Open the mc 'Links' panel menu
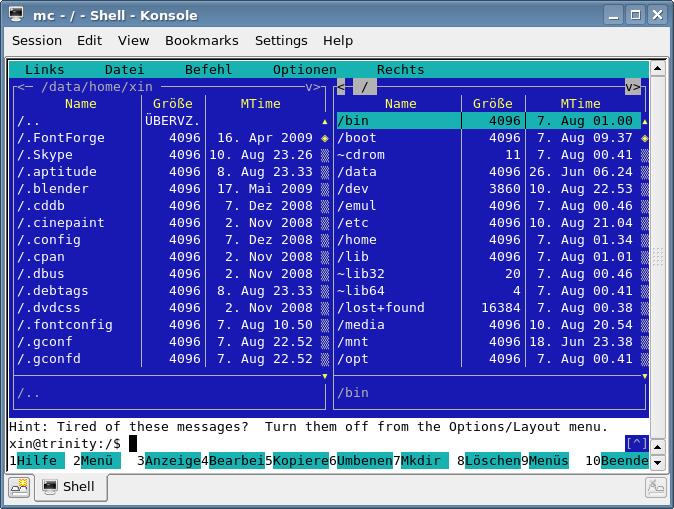The image size is (674, 509). pyautogui.click(x=44, y=70)
